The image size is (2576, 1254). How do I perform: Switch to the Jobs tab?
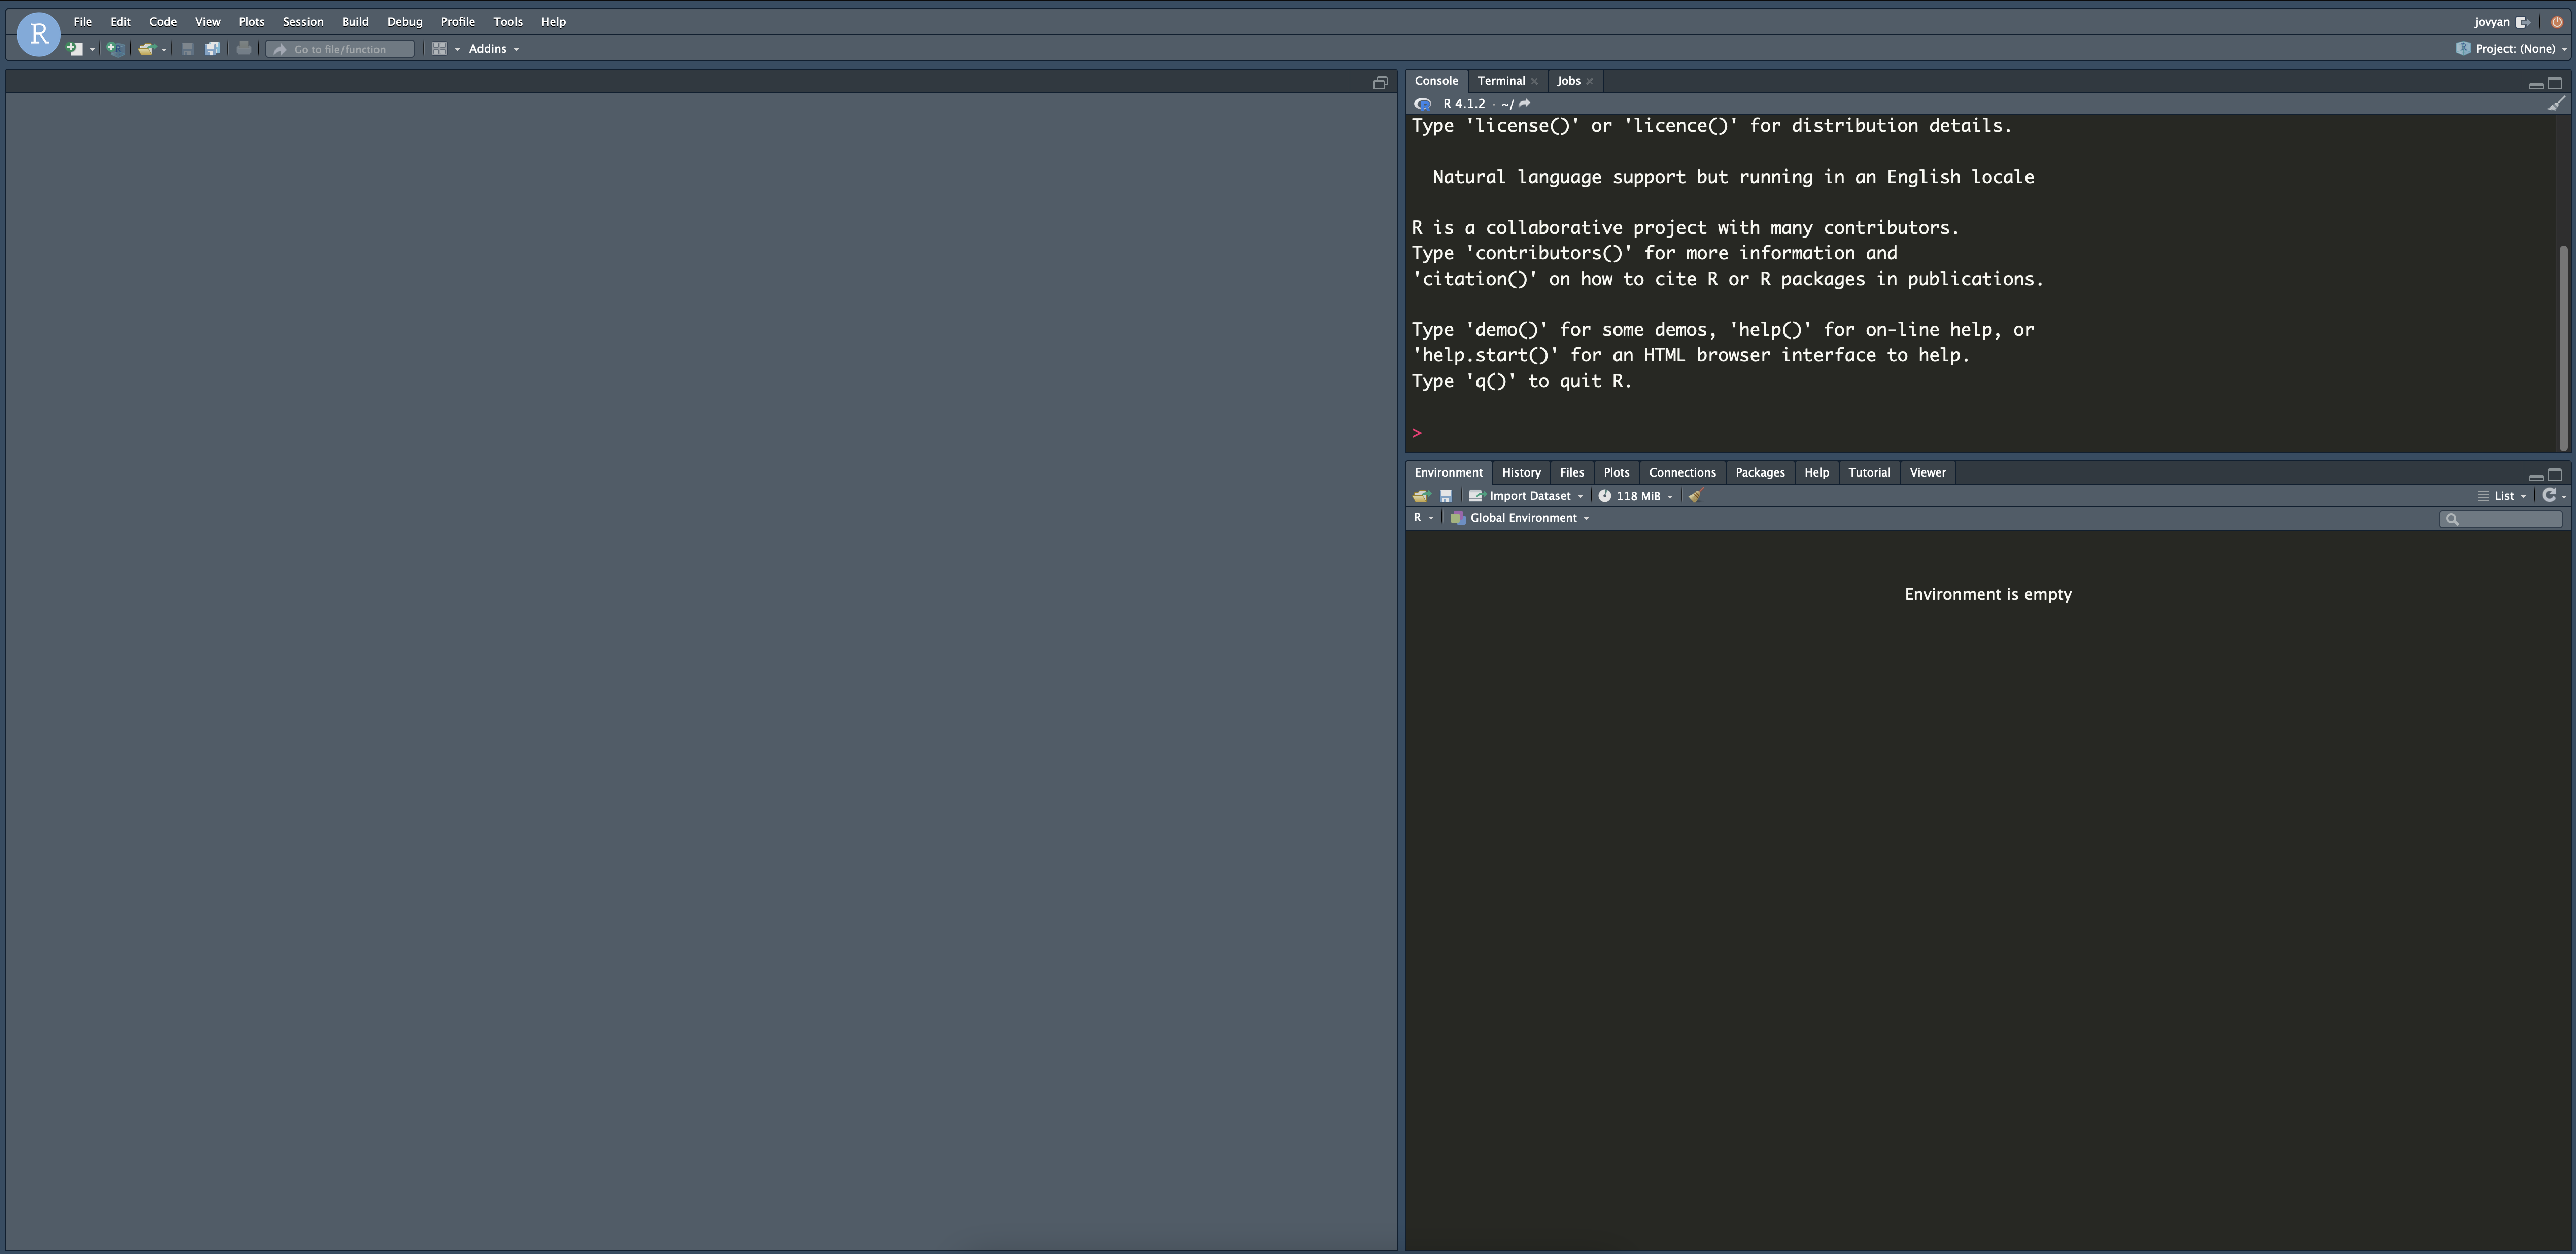[1568, 81]
